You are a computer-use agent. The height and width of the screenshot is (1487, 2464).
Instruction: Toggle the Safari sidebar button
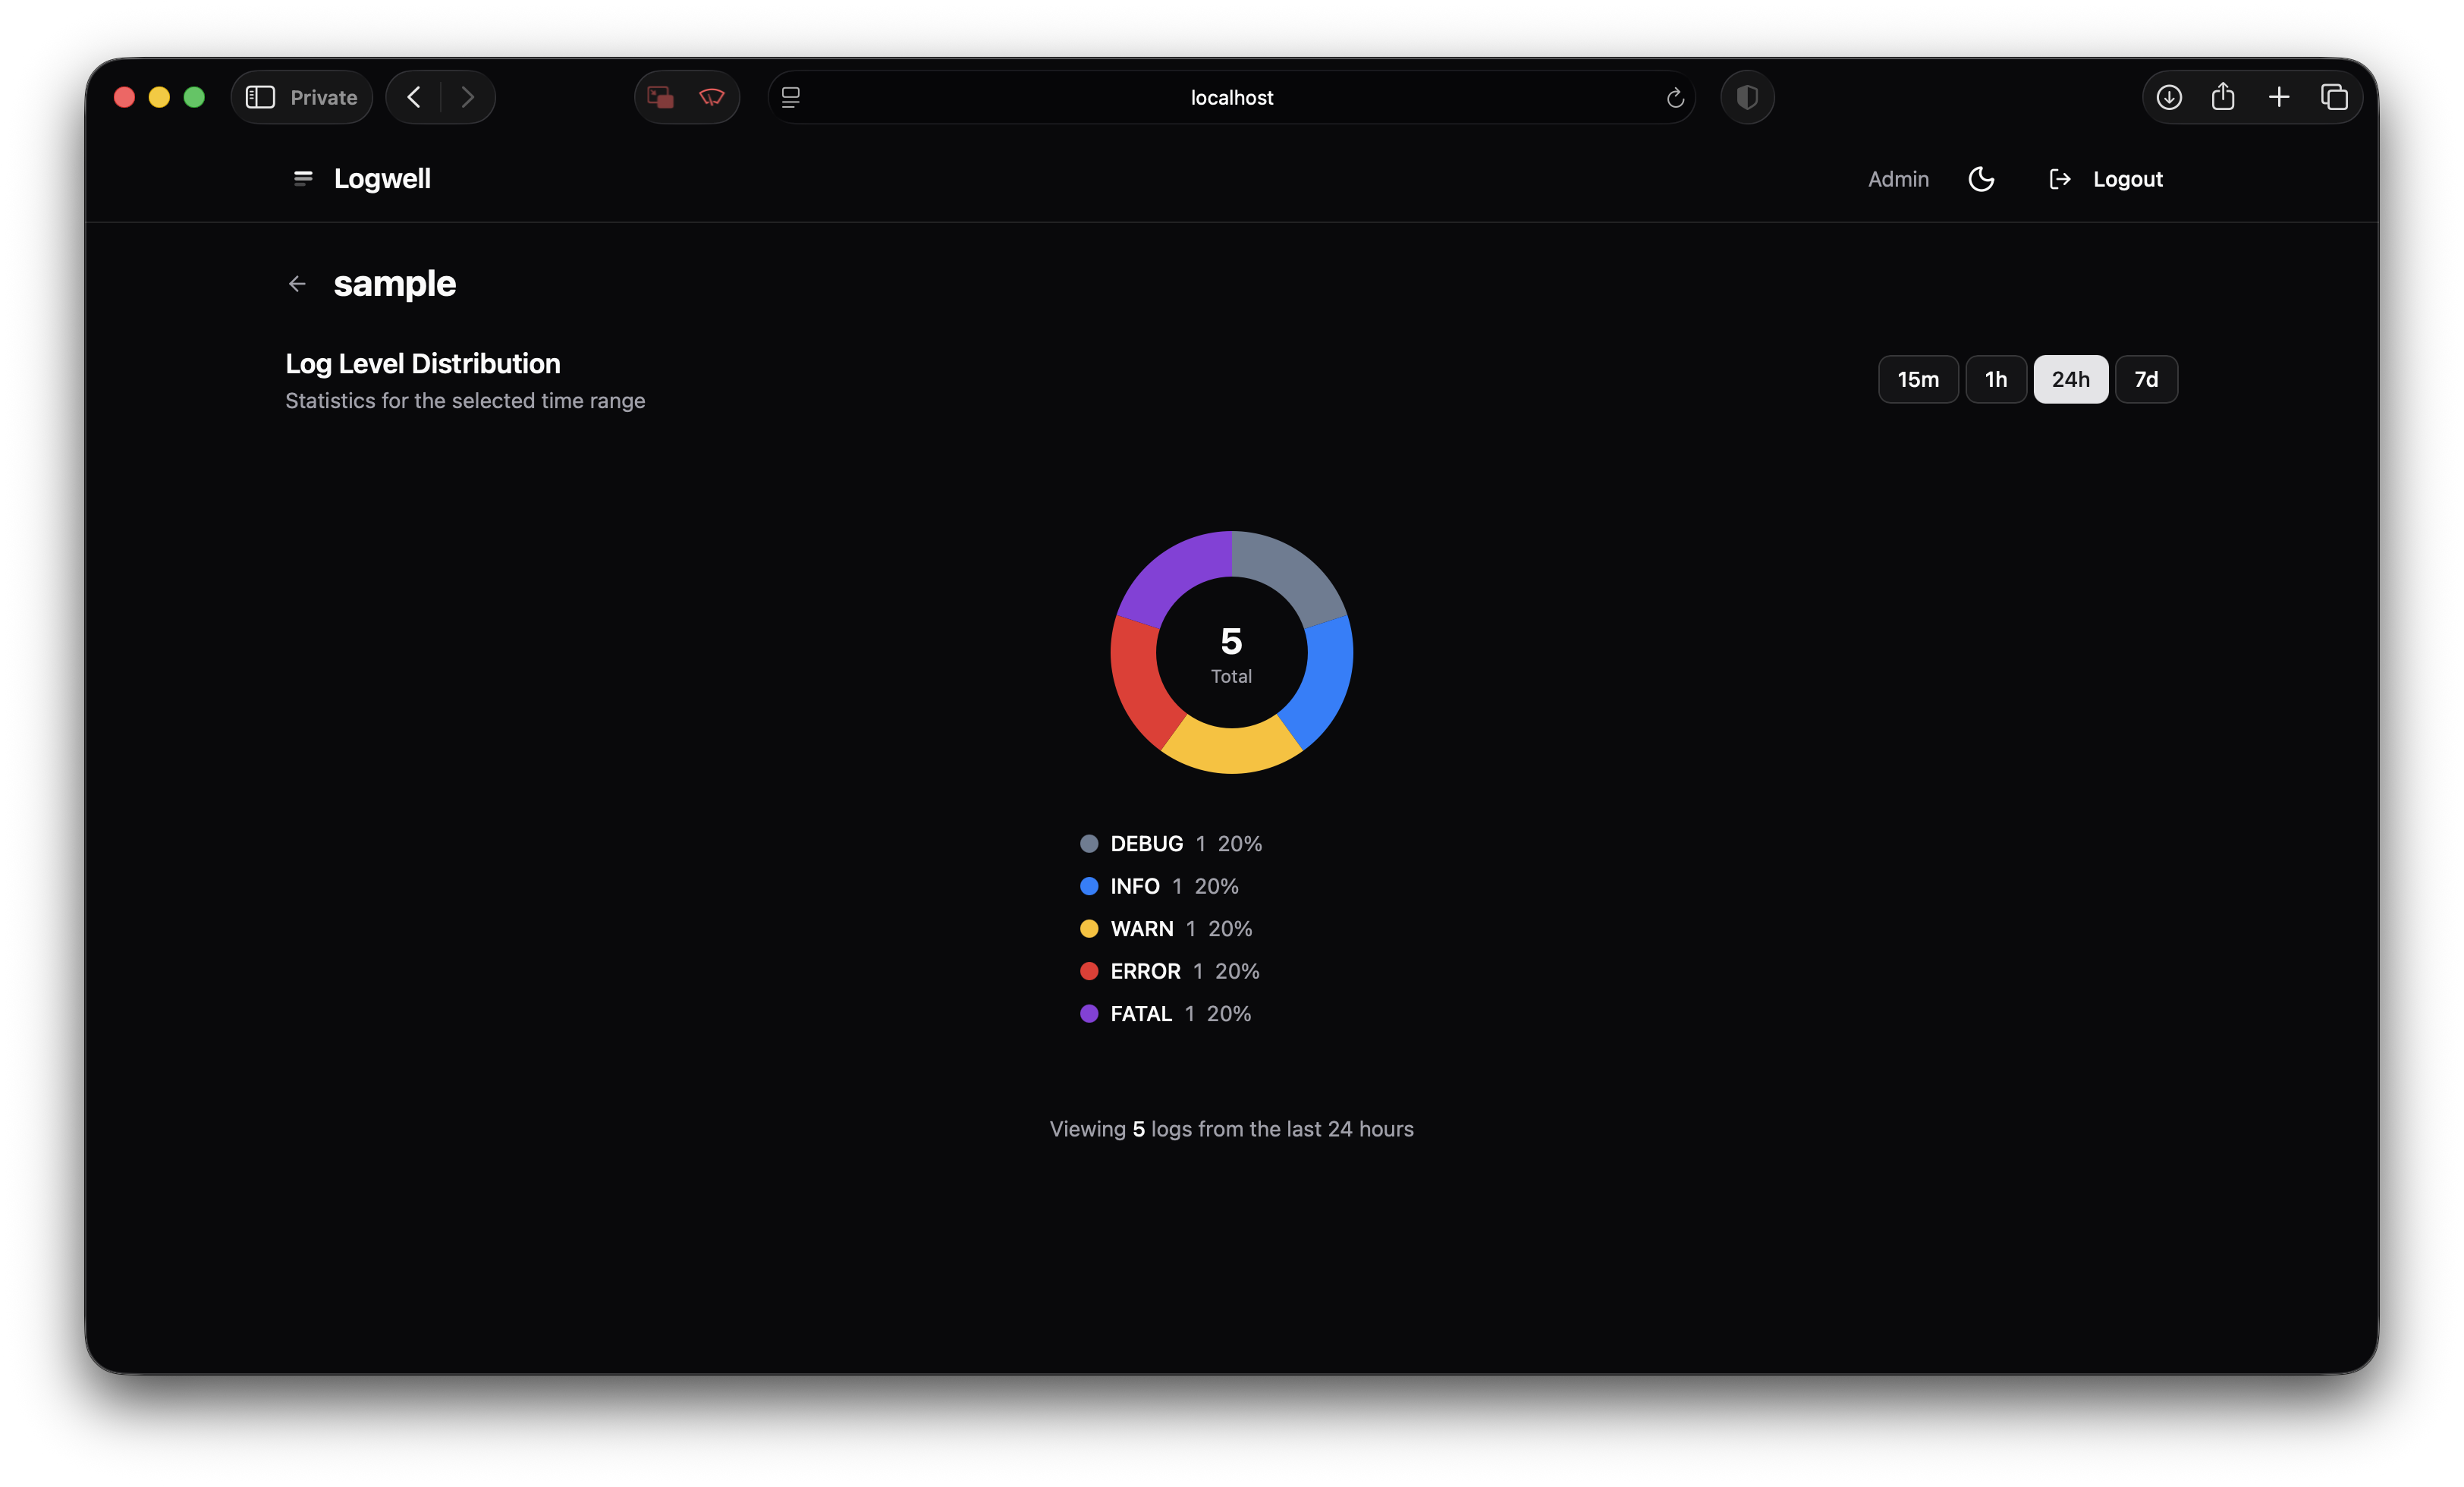click(x=260, y=97)
